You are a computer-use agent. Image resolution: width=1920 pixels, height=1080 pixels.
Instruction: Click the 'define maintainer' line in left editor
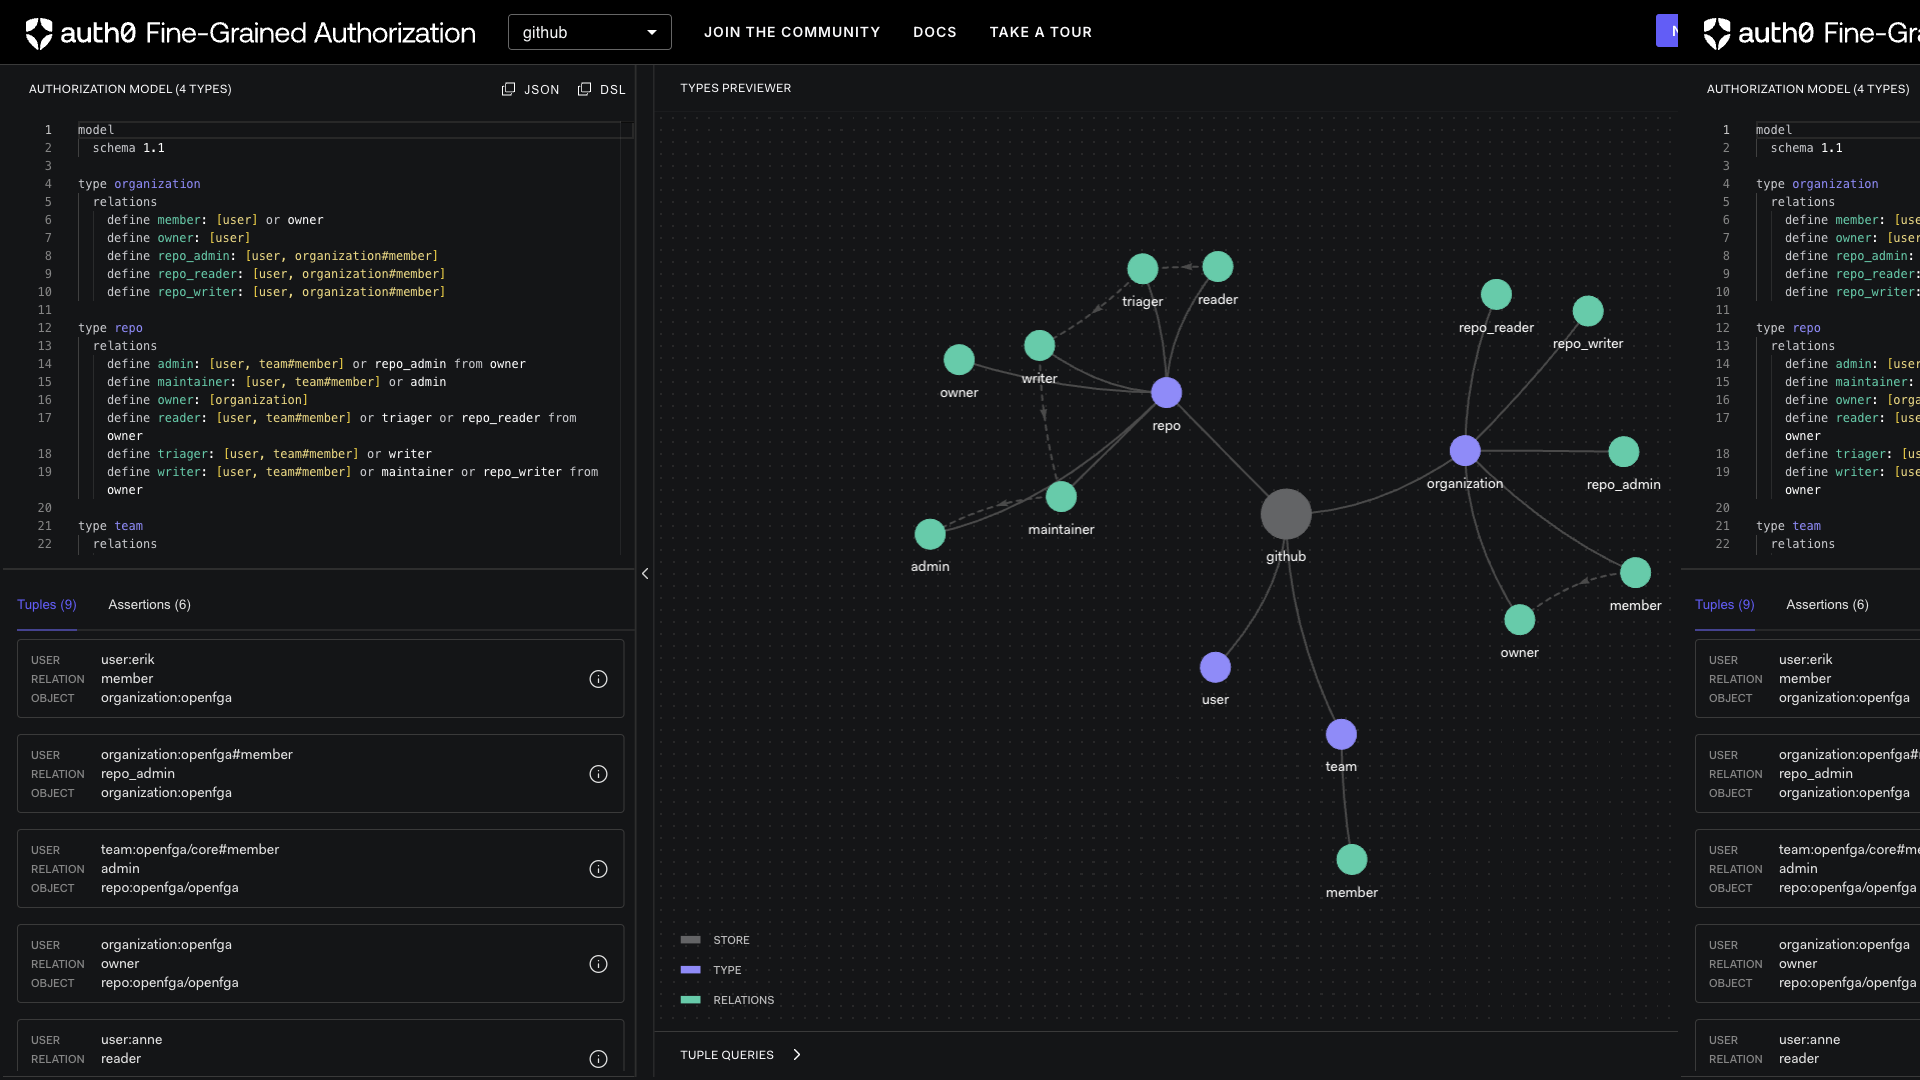277,382
